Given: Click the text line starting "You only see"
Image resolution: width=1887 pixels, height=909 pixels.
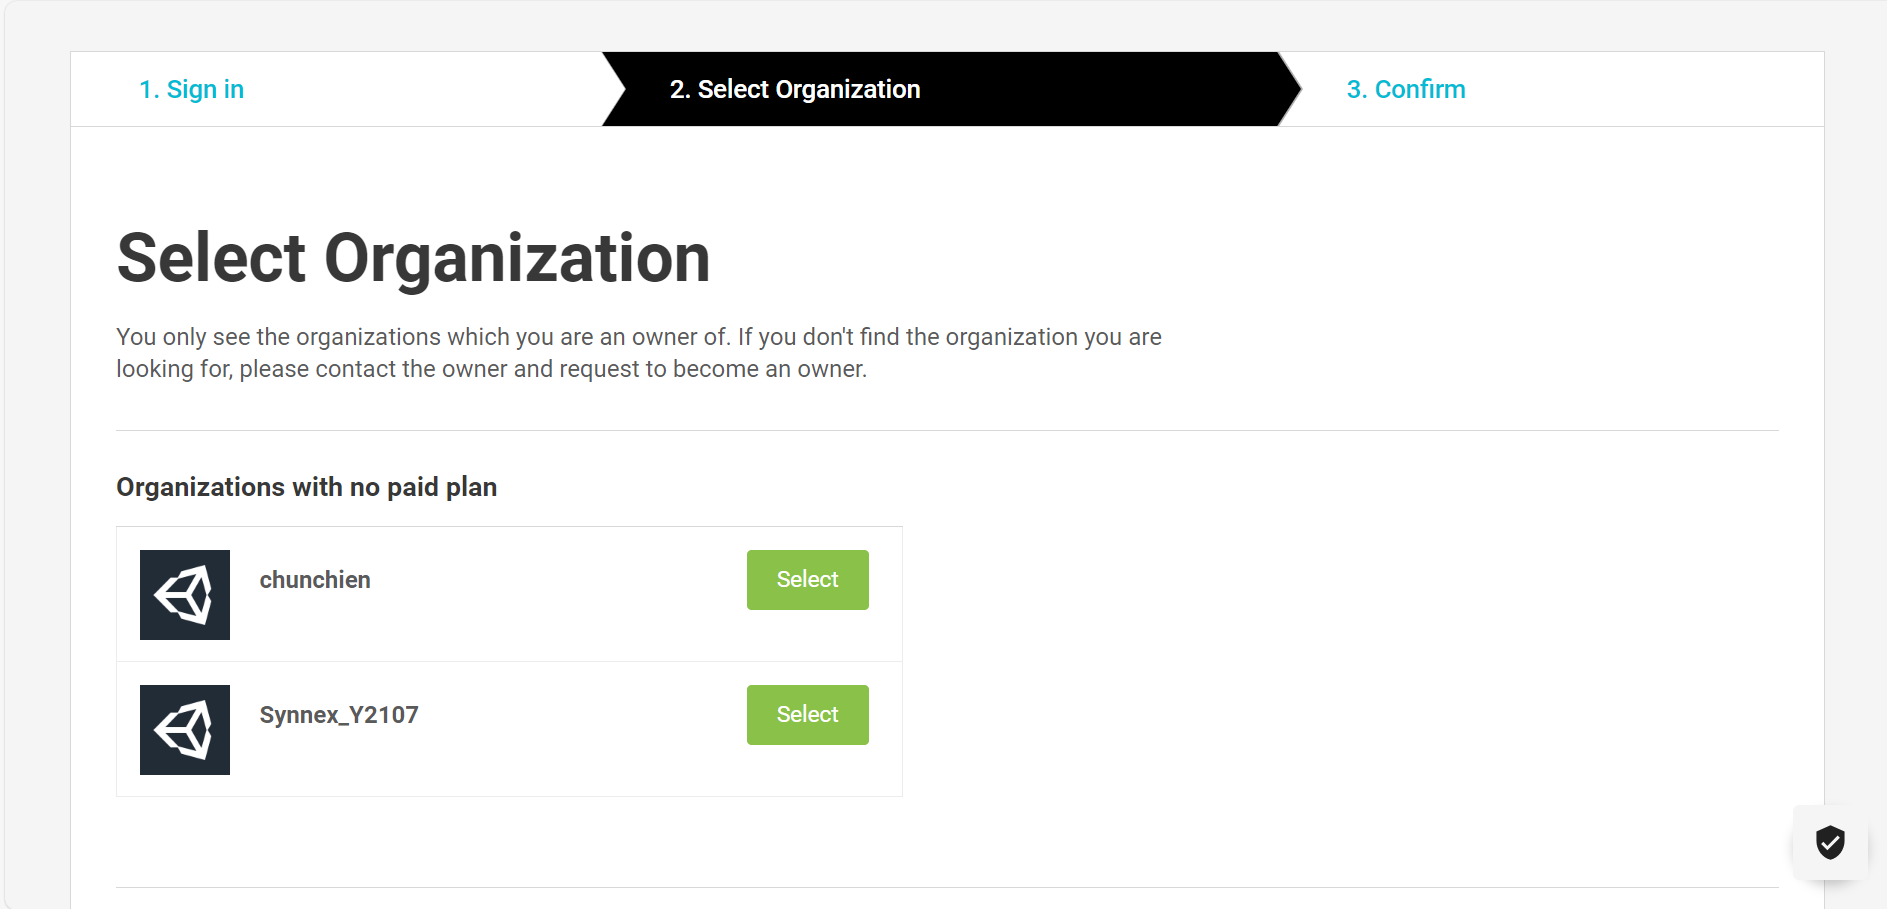Looking at the screenshot, I should tap(638, 337).
